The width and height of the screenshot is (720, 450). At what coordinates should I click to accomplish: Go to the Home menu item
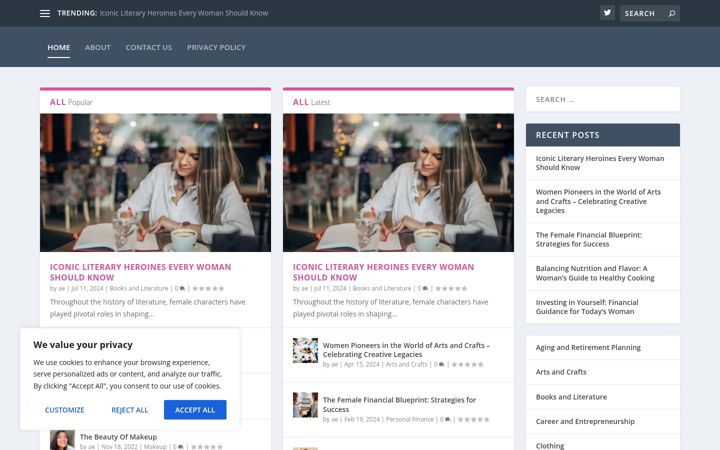point(59,47)
